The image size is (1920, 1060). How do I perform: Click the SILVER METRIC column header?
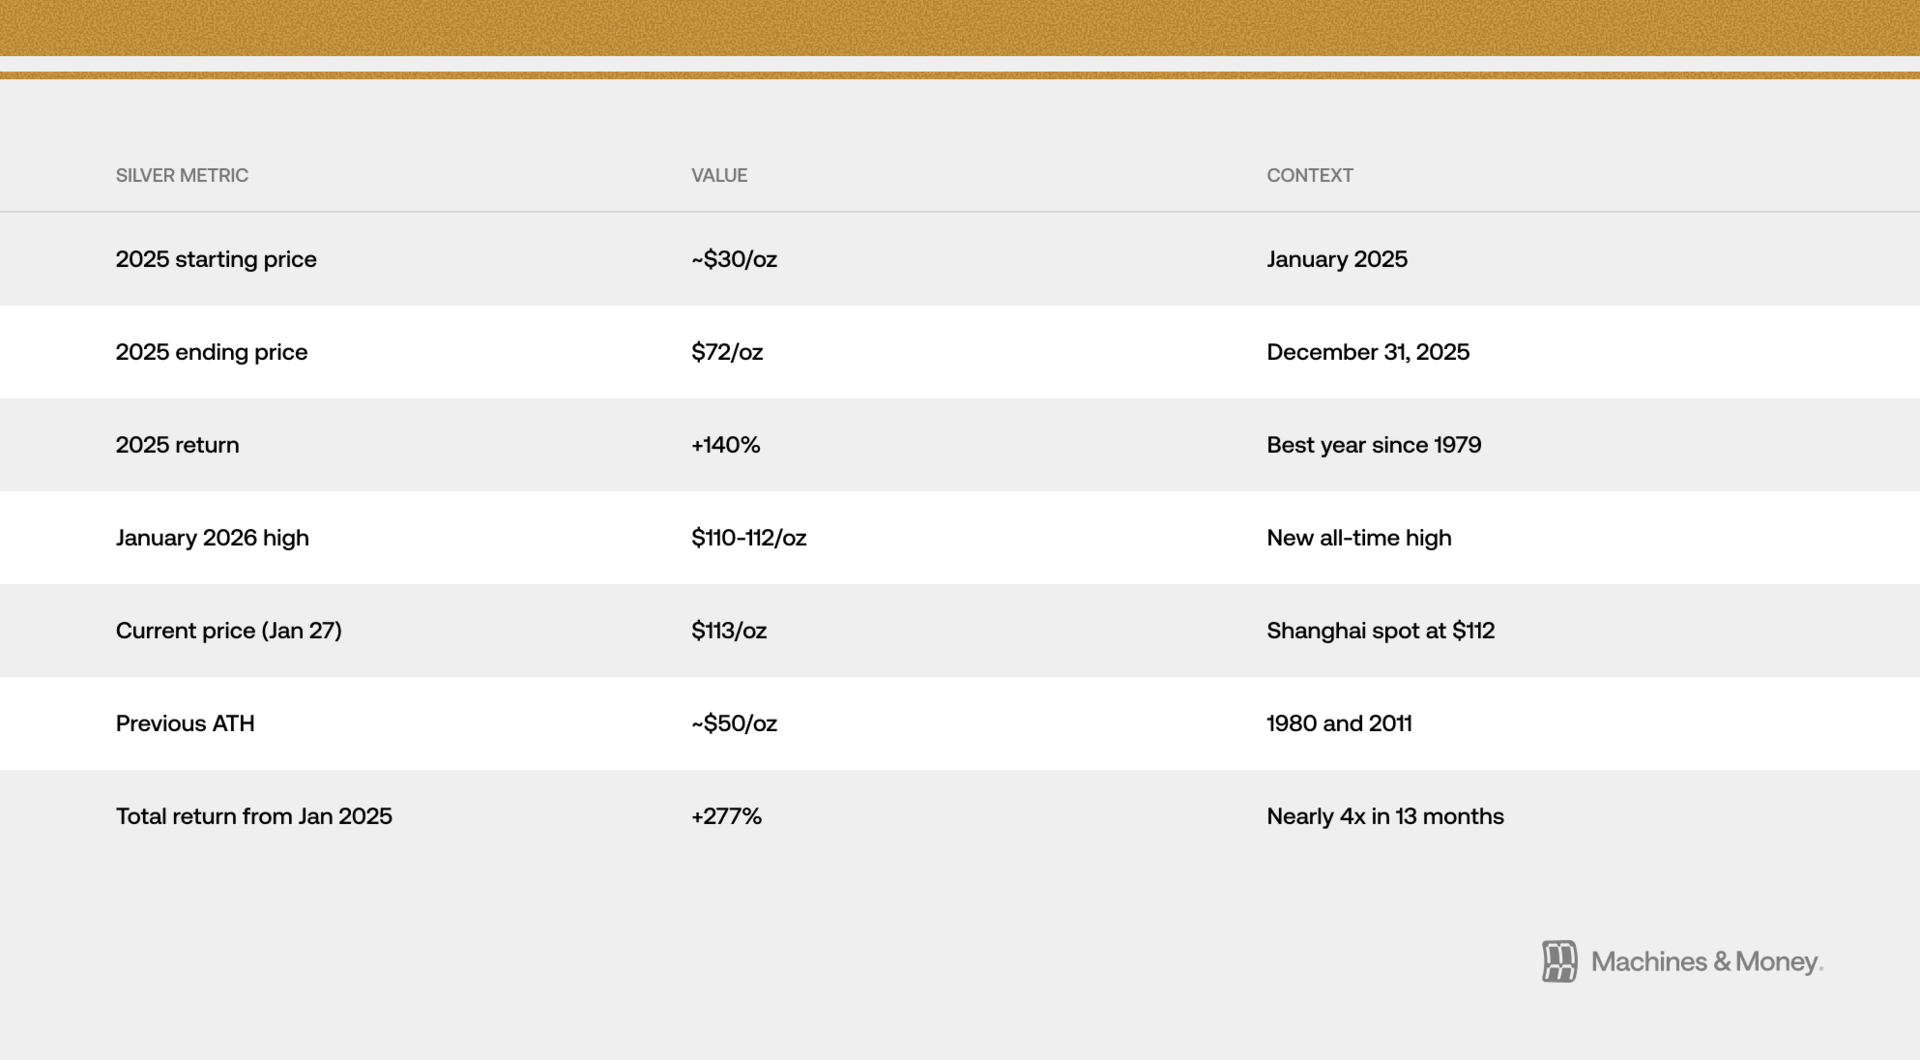point(182,175)
